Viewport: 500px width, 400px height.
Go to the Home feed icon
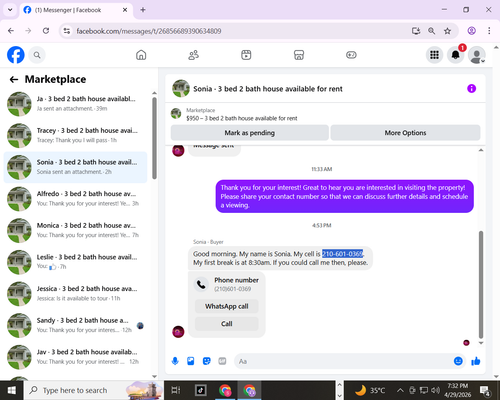(x=141, y=55)
